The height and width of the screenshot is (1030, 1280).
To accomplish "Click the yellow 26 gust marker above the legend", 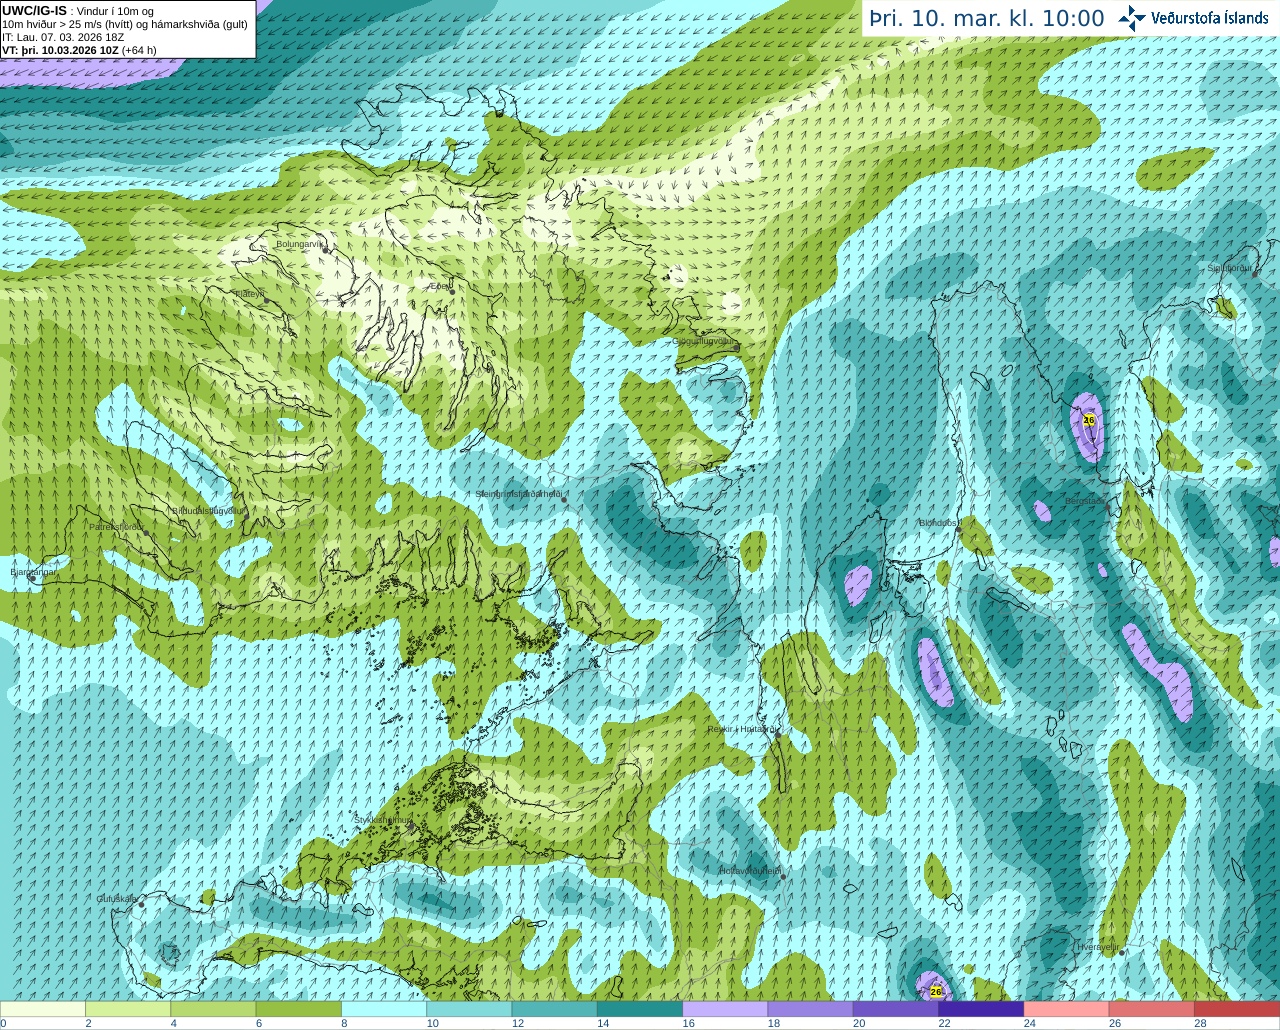I will click(x=936, y=991).
